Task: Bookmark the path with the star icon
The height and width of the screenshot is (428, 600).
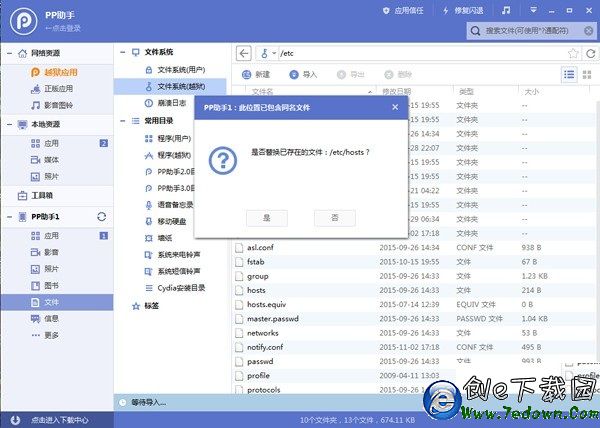Action: click(x=572, y=53)
